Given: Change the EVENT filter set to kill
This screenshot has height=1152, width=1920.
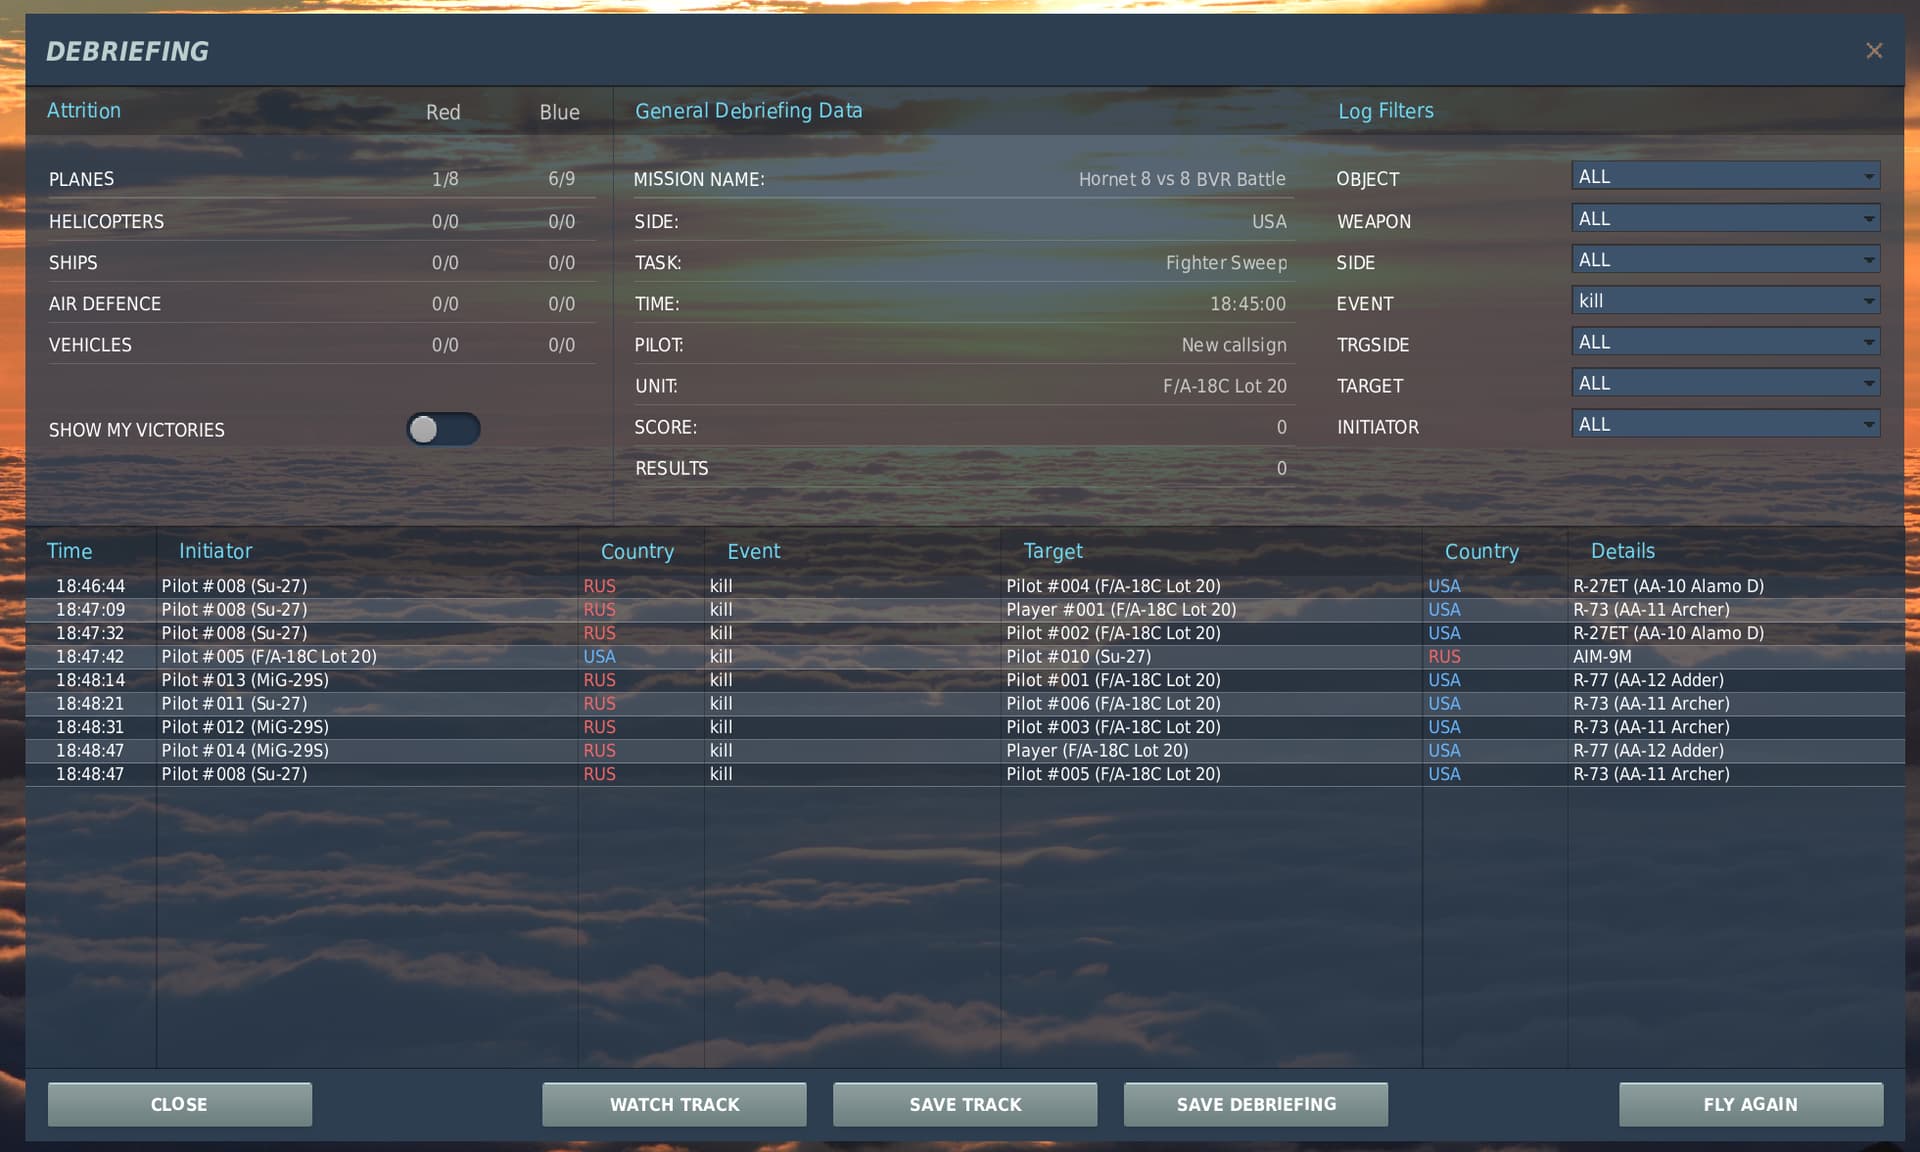Looking at the screenshot, I should [x=1725, y=301].
